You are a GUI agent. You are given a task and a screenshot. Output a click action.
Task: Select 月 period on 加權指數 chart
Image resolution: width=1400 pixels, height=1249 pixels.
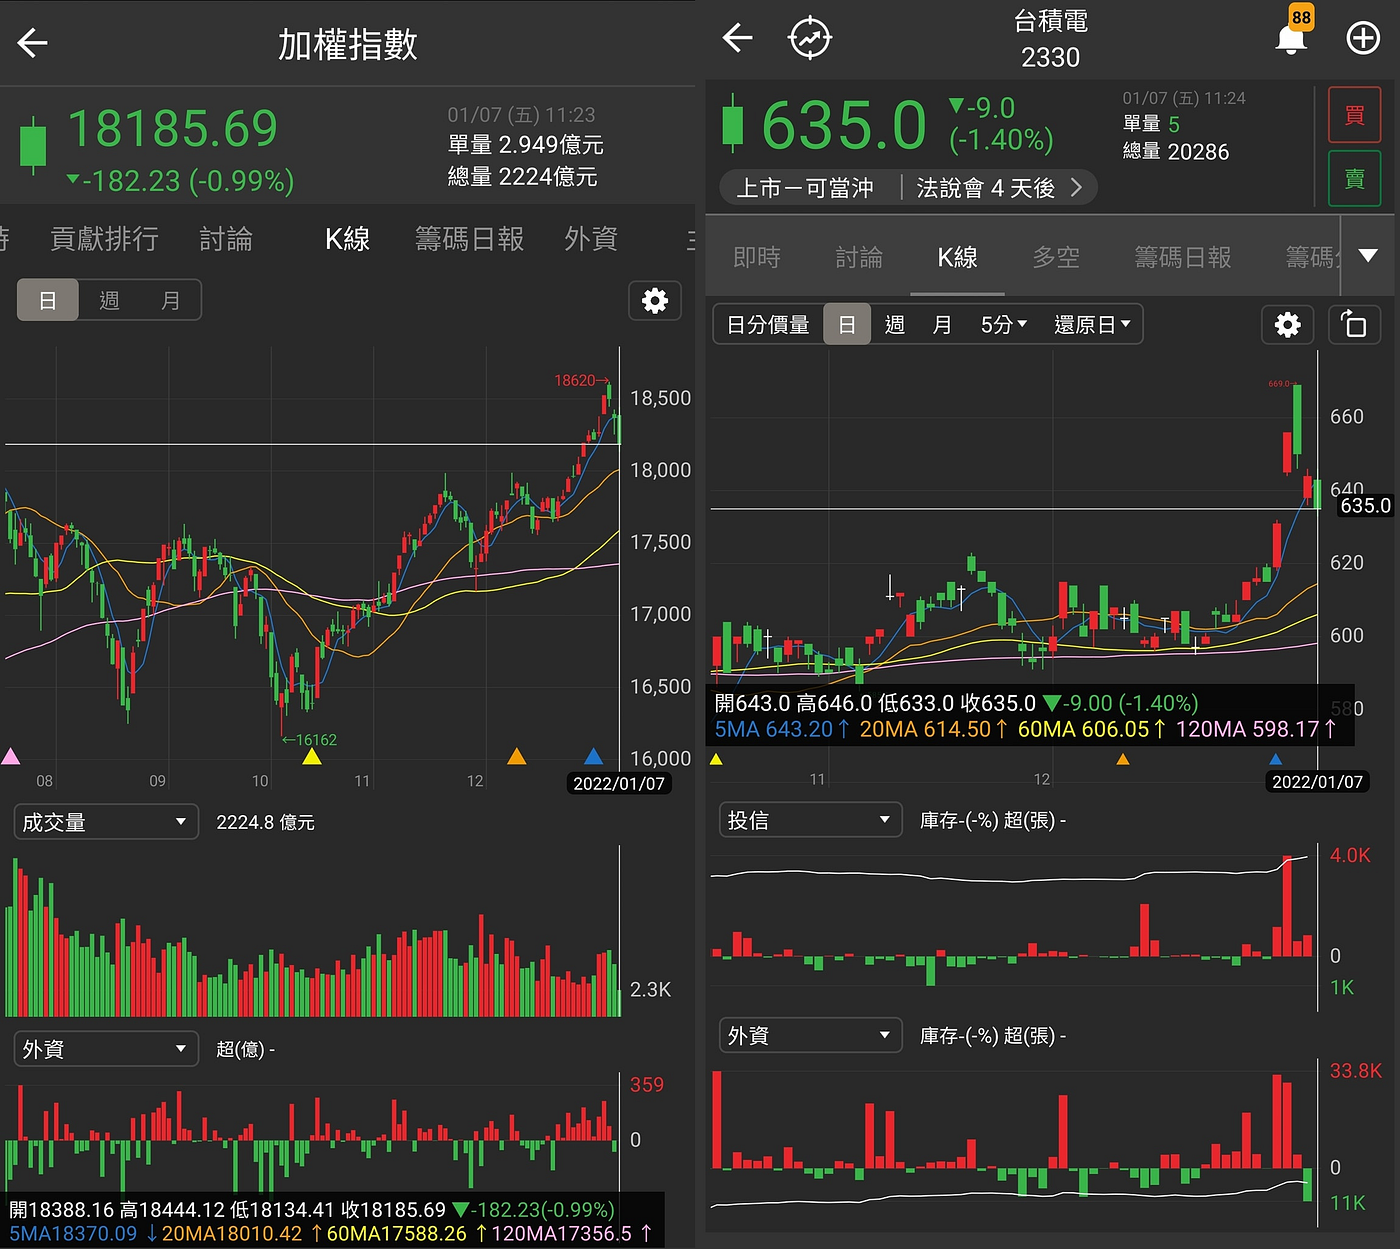[171, 300]
